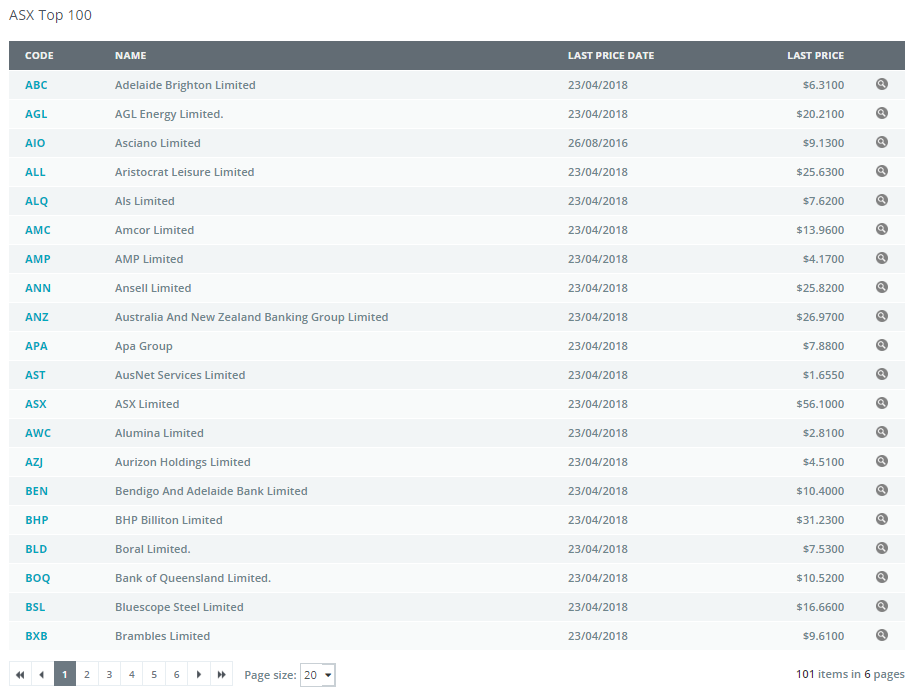Image resolution: width=915 pixels, height=697 pixels.
Task: Select page 6 in the pager
Action: [x=176, y=675]
